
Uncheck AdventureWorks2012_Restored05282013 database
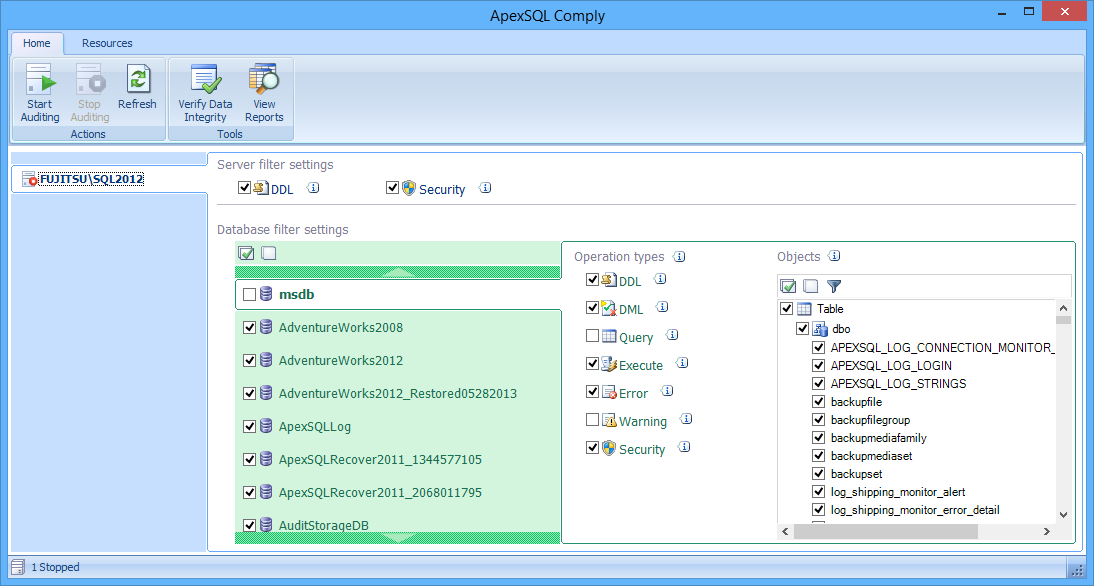[249, 393]
